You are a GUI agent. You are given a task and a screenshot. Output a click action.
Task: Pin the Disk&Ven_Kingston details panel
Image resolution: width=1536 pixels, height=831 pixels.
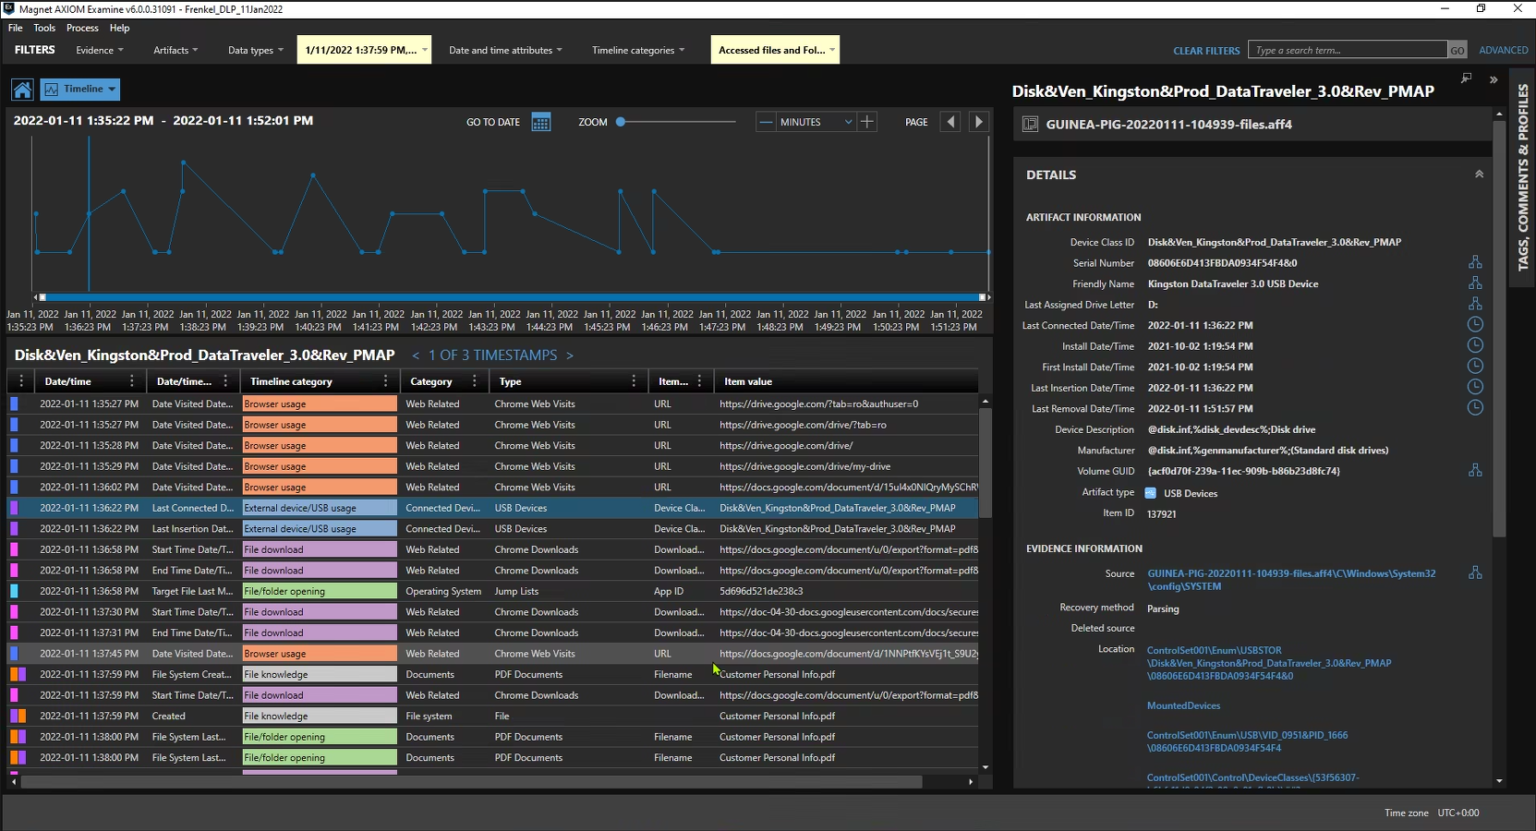(1466, 77)
